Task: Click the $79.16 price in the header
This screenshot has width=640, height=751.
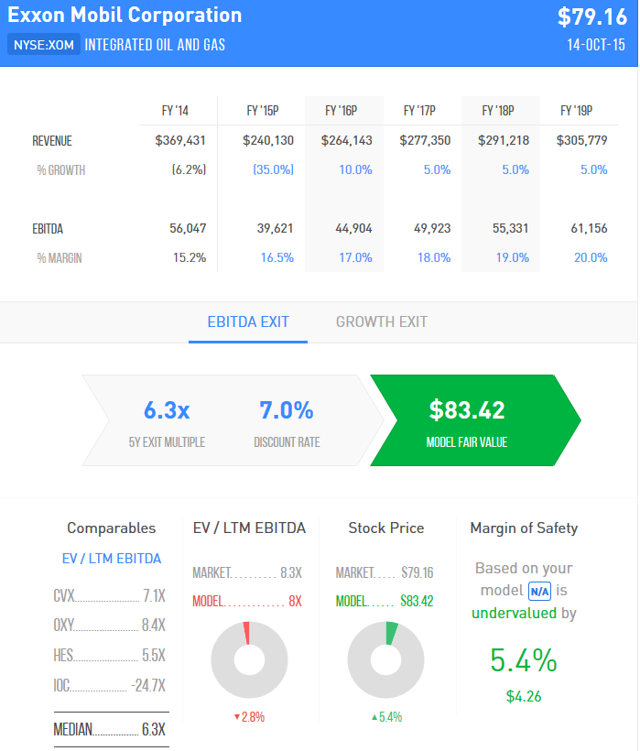Action: pyautogui.click(x=592, y=17)
